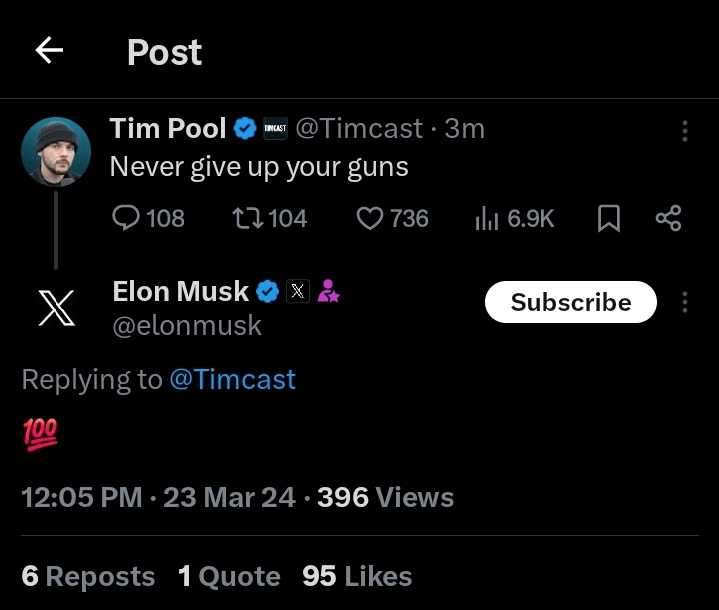Click the X affiliation badge beside Elon Musk
The height and width of the screenshot is (610, 719).
point(298,292)
